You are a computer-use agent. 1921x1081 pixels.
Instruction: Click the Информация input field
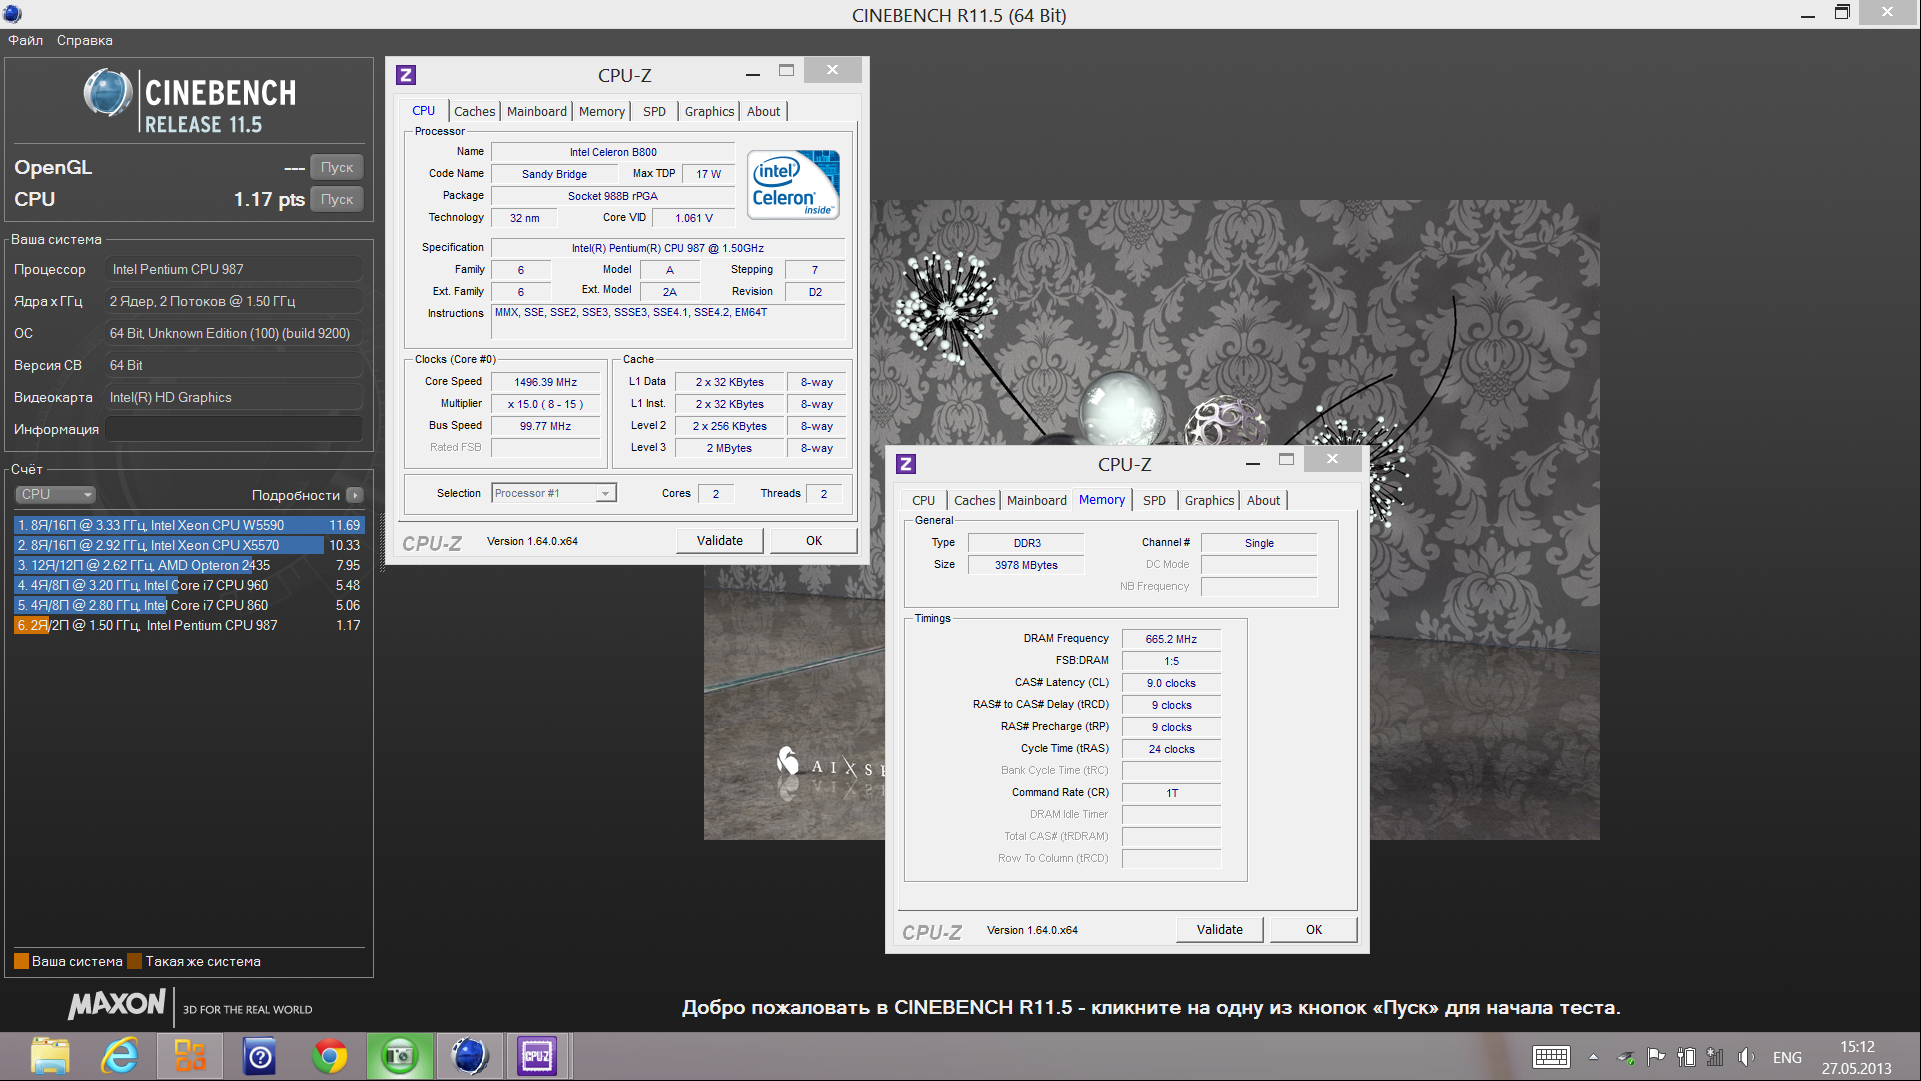coord(234,429)
